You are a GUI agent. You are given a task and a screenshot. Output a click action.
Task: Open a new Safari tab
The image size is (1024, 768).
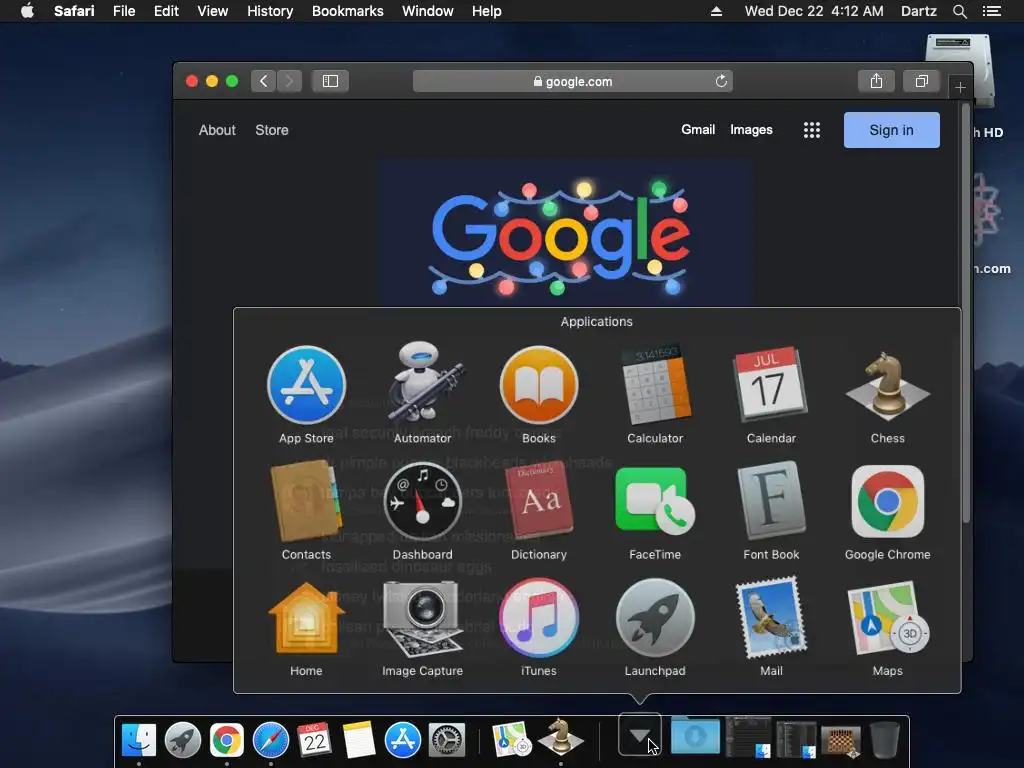[960, 88]
